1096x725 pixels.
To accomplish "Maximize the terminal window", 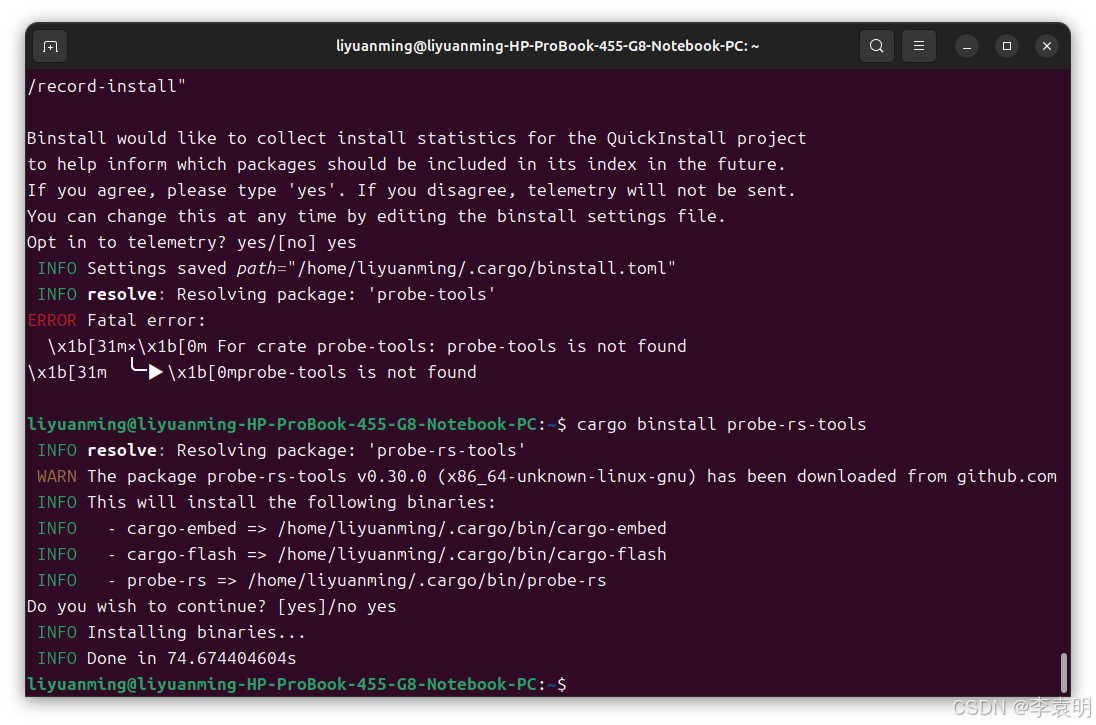I will 1007,46.
